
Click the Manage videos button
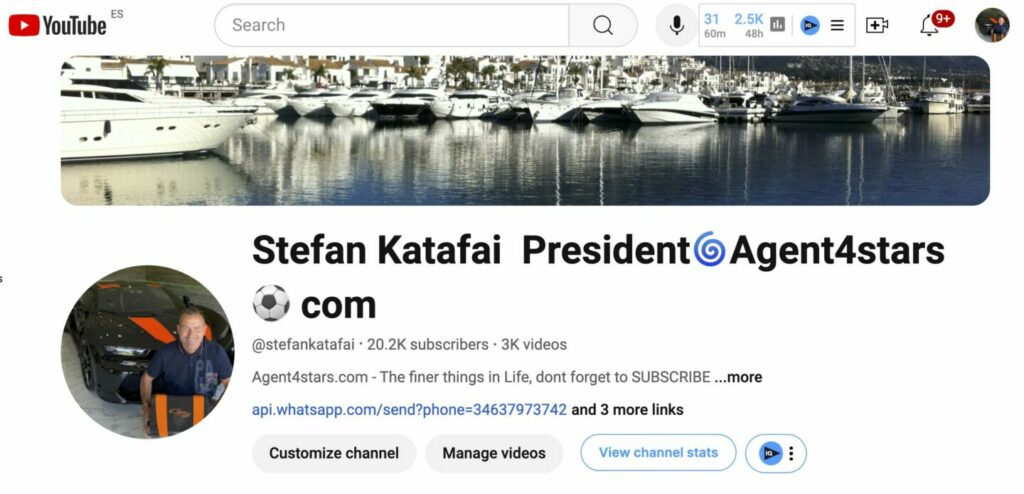[x=494, y=453]
